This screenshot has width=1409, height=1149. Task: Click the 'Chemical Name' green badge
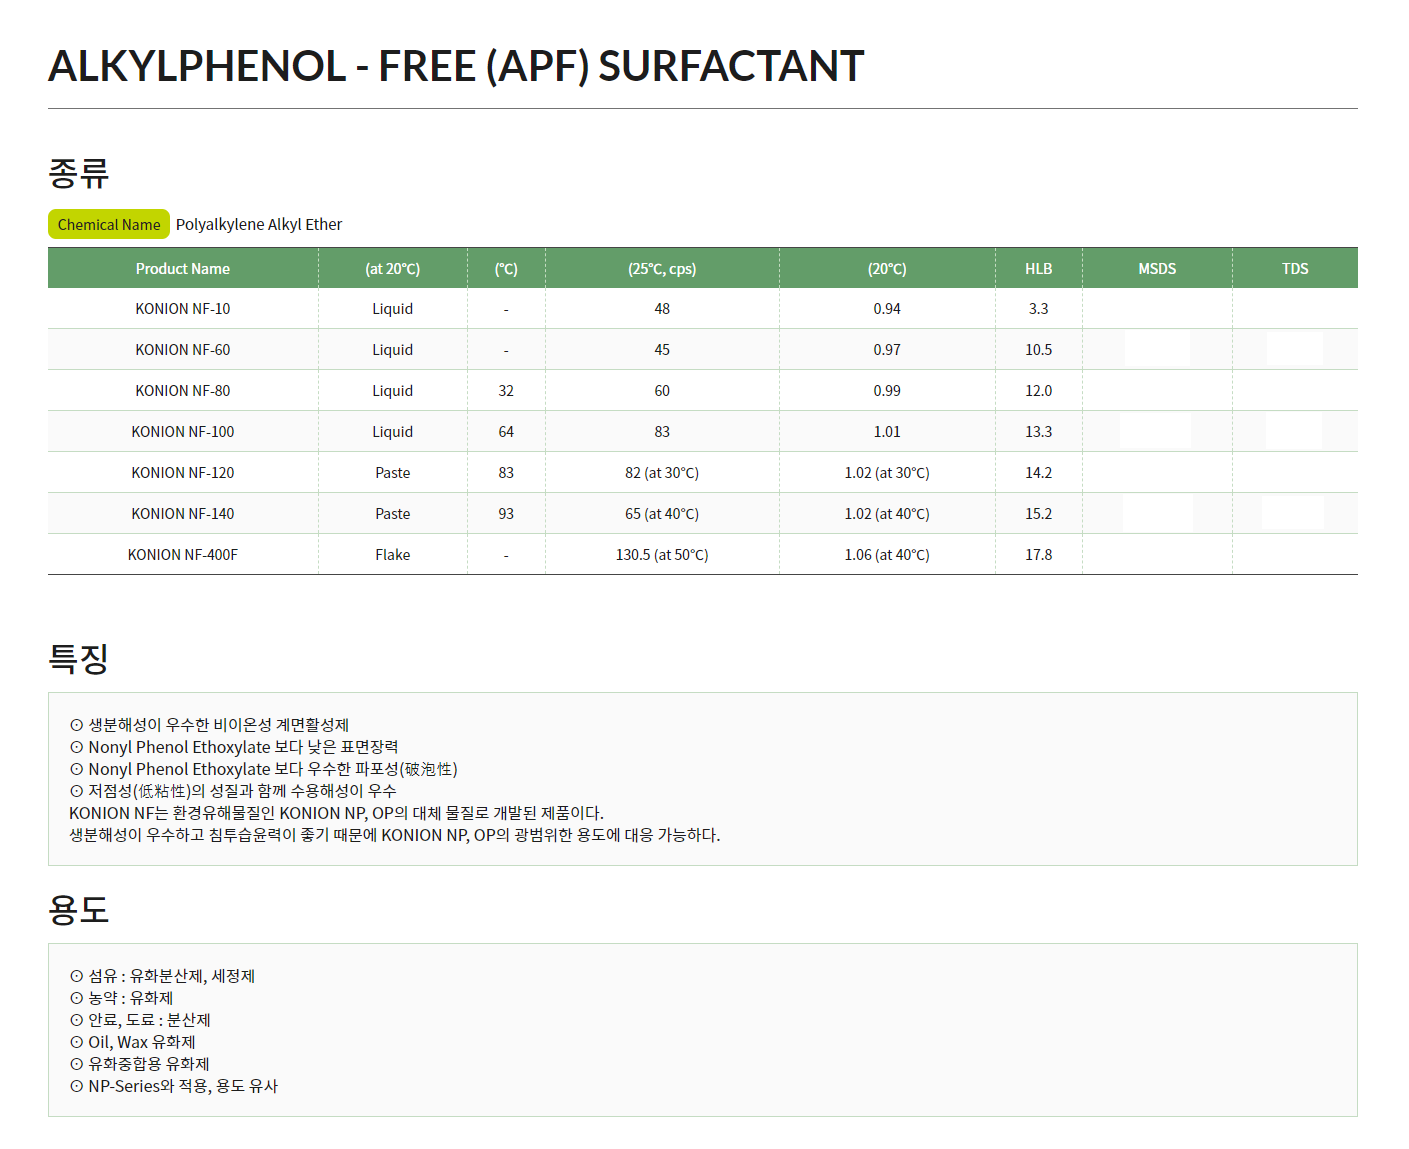[109, 224]
